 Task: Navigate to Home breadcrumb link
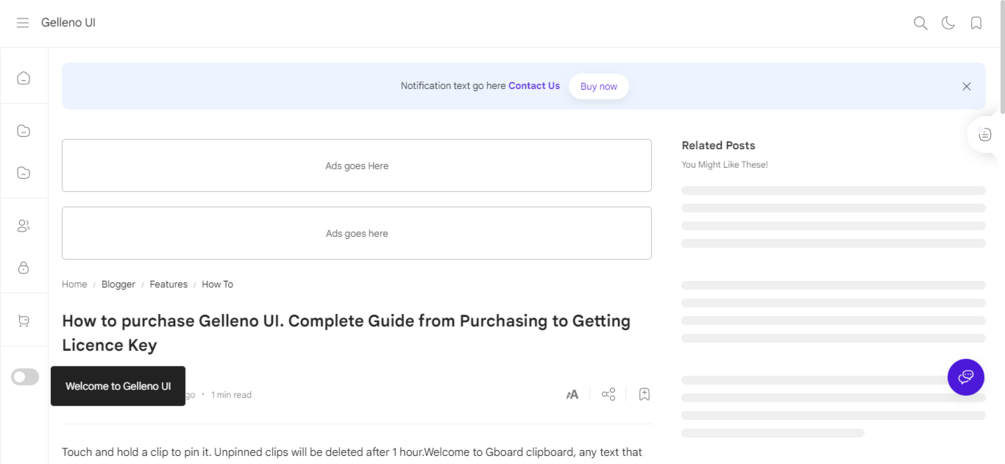[x=75, y=285]
